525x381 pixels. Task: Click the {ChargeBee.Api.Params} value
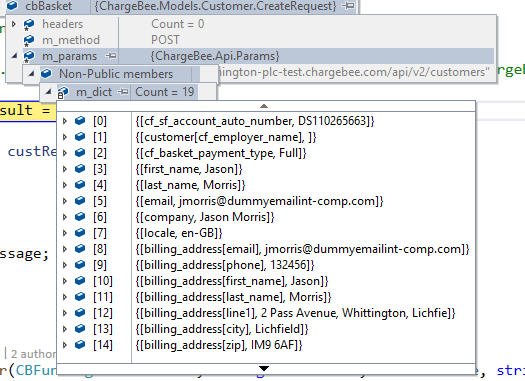[215, 56]
